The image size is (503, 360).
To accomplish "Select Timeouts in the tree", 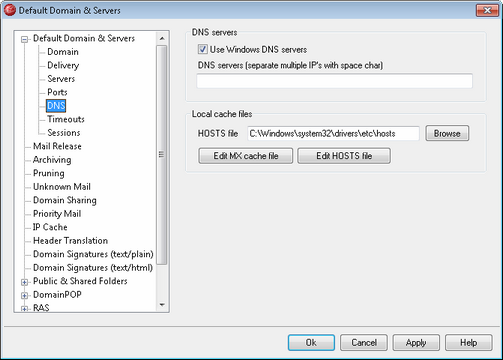I will click(x=66, y=119).
